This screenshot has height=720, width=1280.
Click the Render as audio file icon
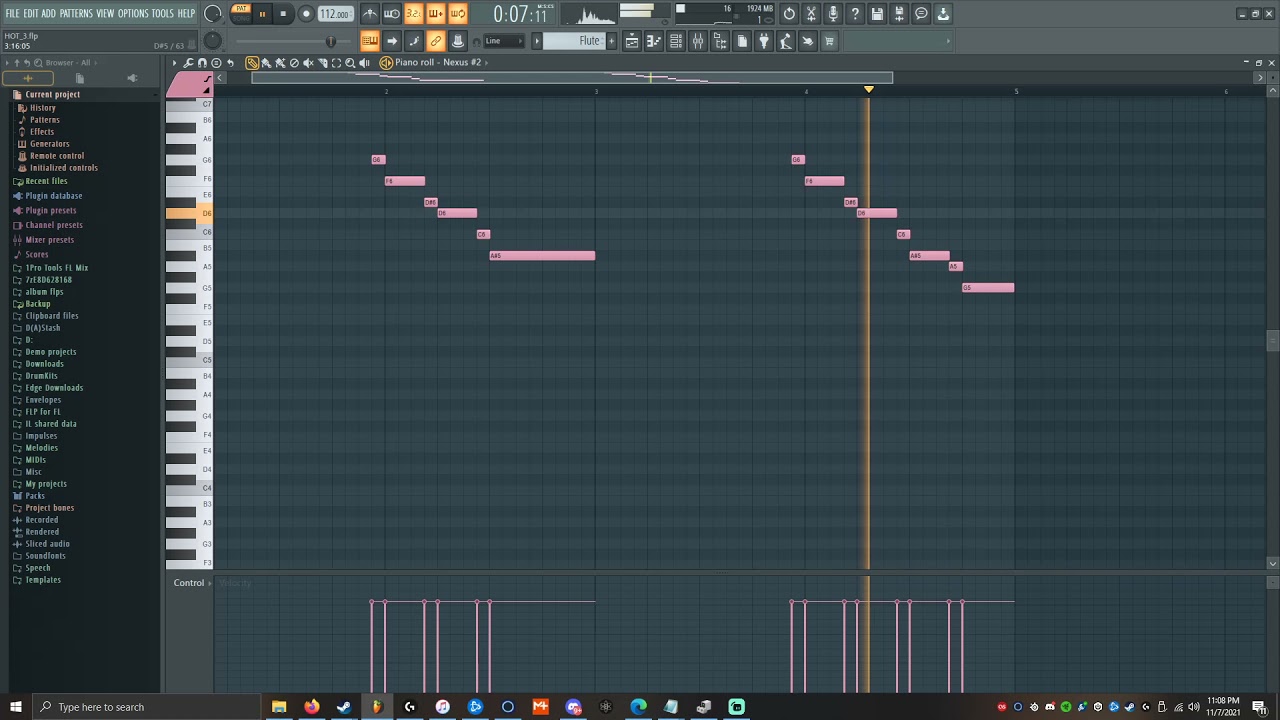899,14
